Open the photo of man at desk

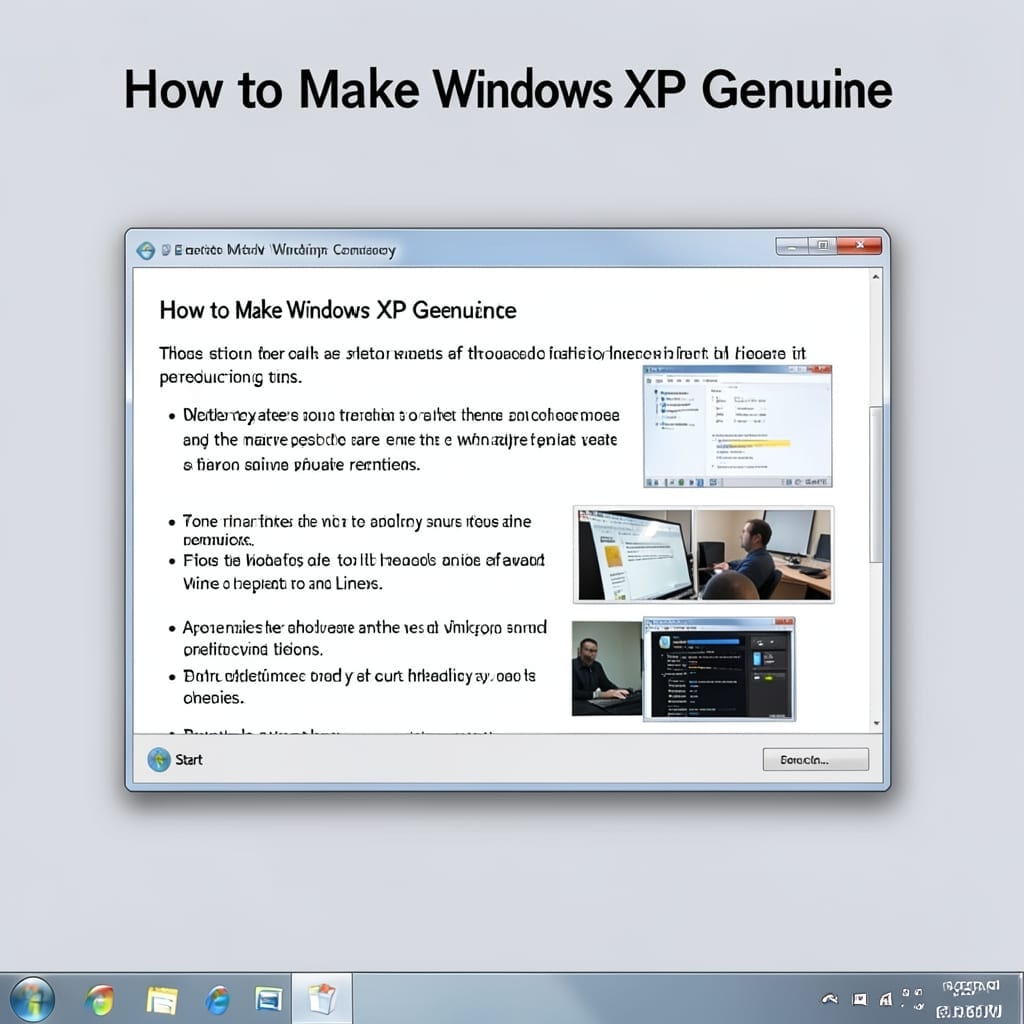point(763,555)
